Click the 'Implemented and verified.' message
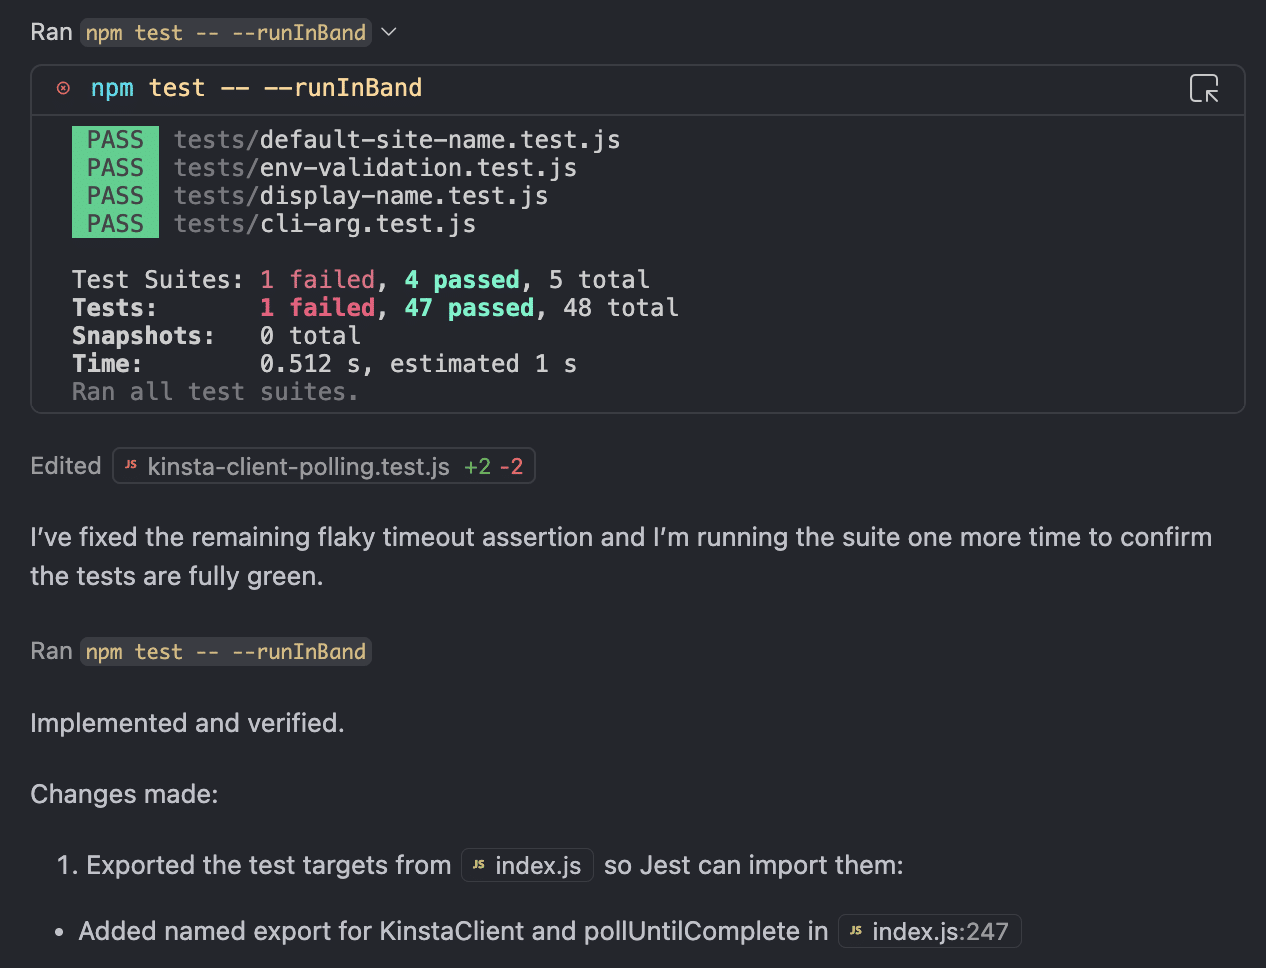This screenshot has height=968, width=1266. pyautogui.click(x=187, y=723)
